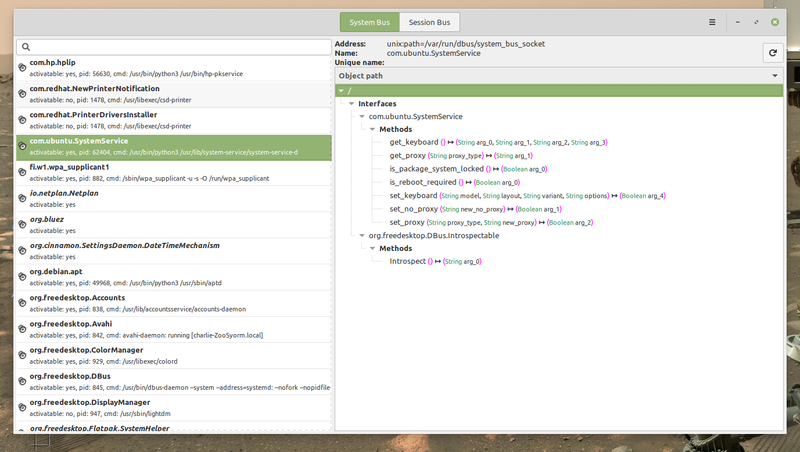Select the org.freedesktop.ColorManager service
Image resolution: width=800 pixels, height=452 pixels.
click(x=173, y=356)
